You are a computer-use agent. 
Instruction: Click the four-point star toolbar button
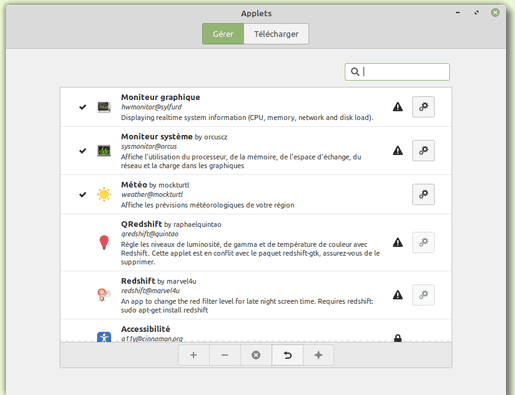(318, 355)
